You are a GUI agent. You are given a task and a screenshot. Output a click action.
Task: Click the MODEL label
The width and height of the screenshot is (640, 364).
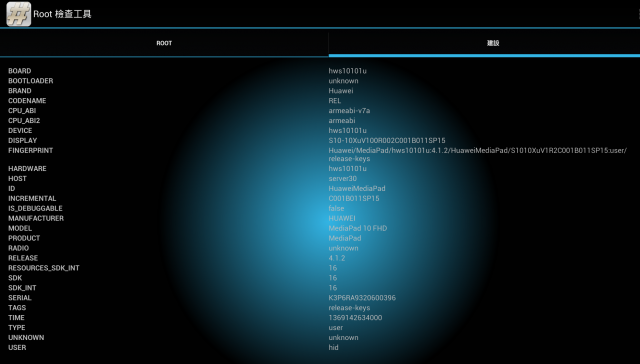pyautogui.click(x=20, y=229)
